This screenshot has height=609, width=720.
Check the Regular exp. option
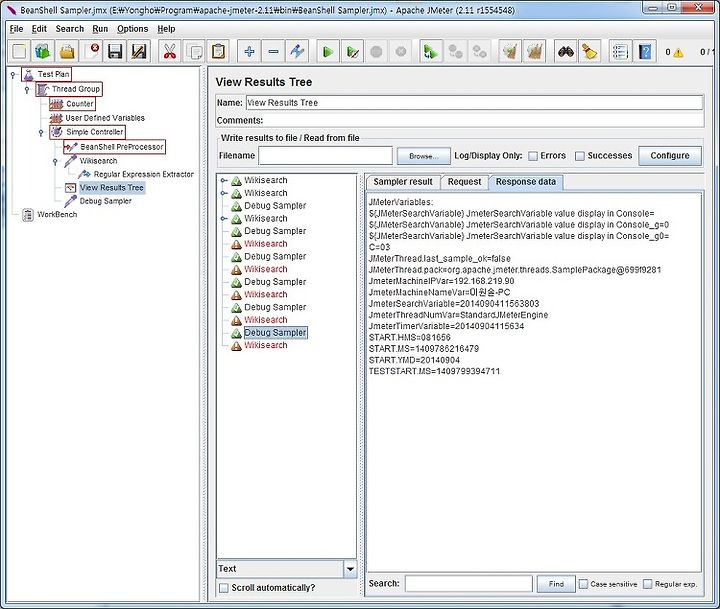[647, 584]
